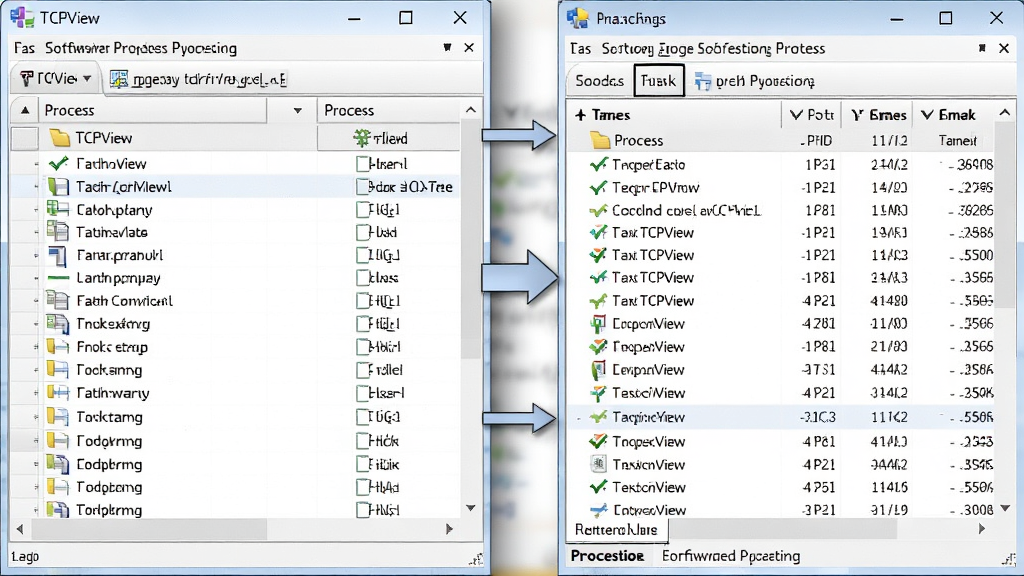Click the icon next to EotweeView

tap(598, 510)
